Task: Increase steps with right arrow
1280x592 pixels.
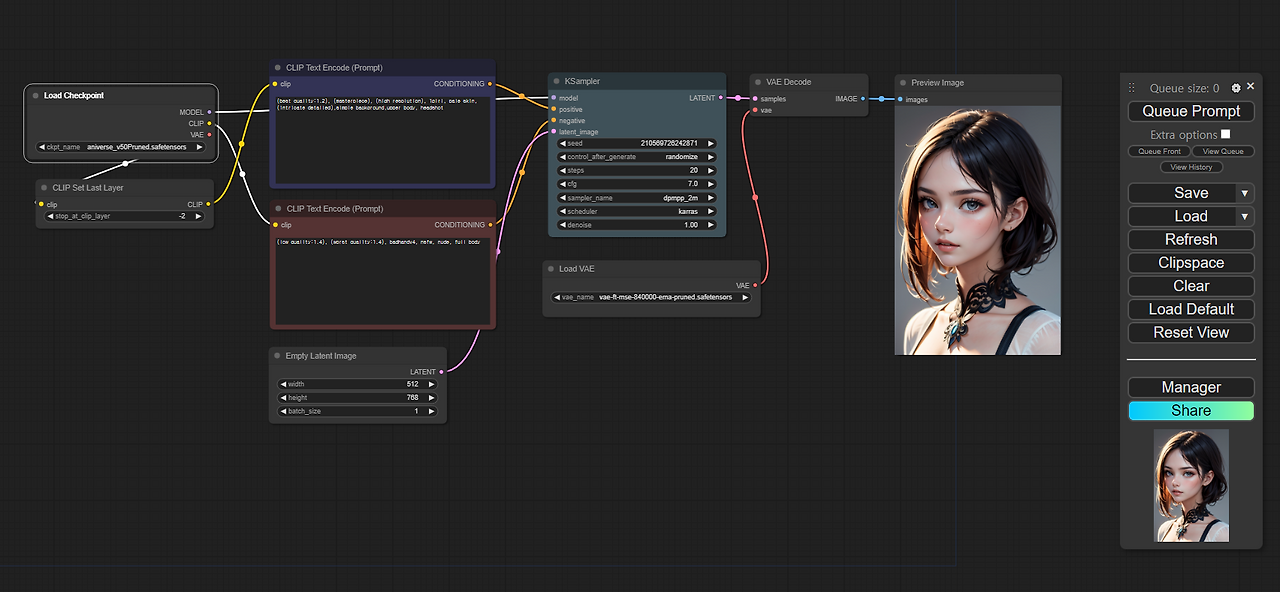Action: point(711,171)
